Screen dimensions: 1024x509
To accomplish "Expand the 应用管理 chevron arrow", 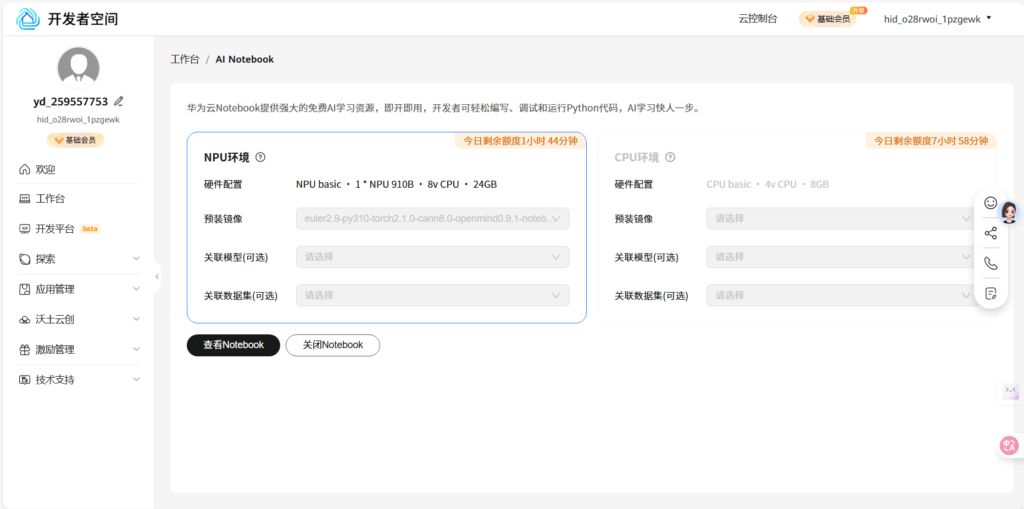I will (x=136, y=289).
